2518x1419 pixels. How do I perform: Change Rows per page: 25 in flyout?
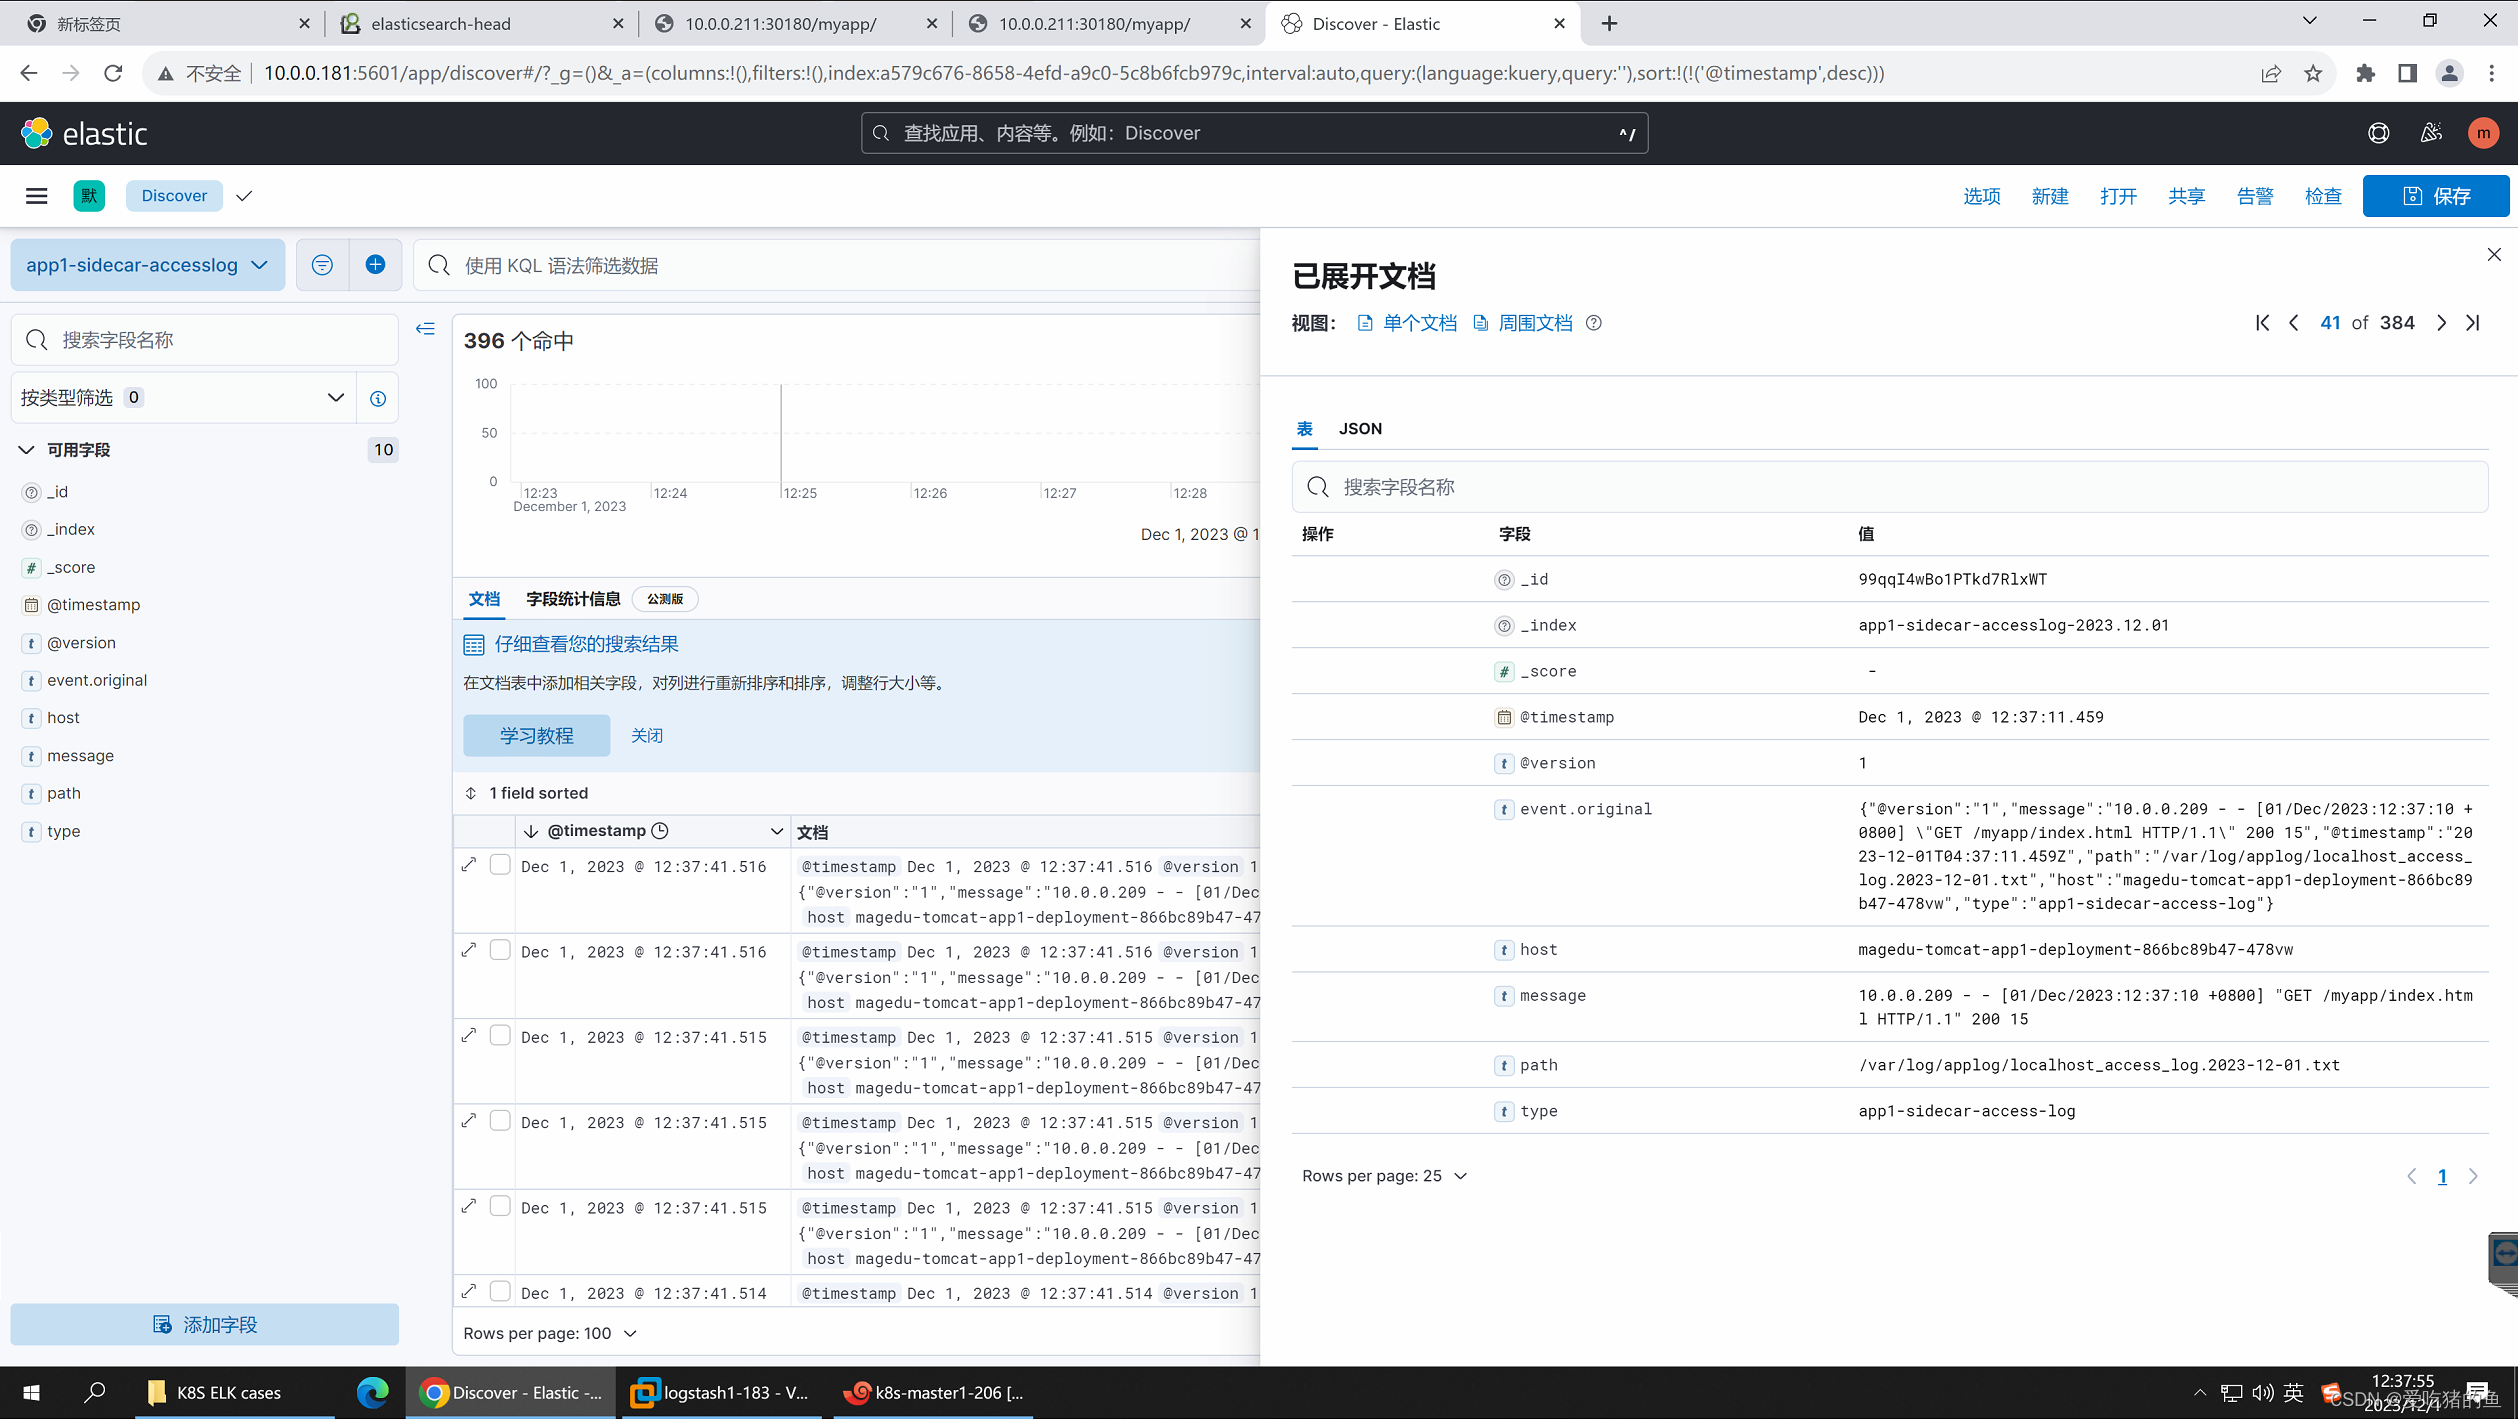(x=1385, y=1176)
